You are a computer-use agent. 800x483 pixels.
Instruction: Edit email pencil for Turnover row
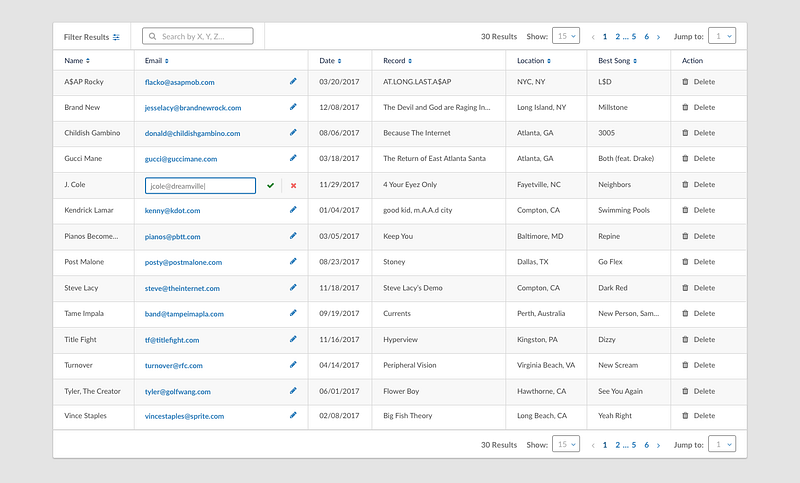(293, 364)
